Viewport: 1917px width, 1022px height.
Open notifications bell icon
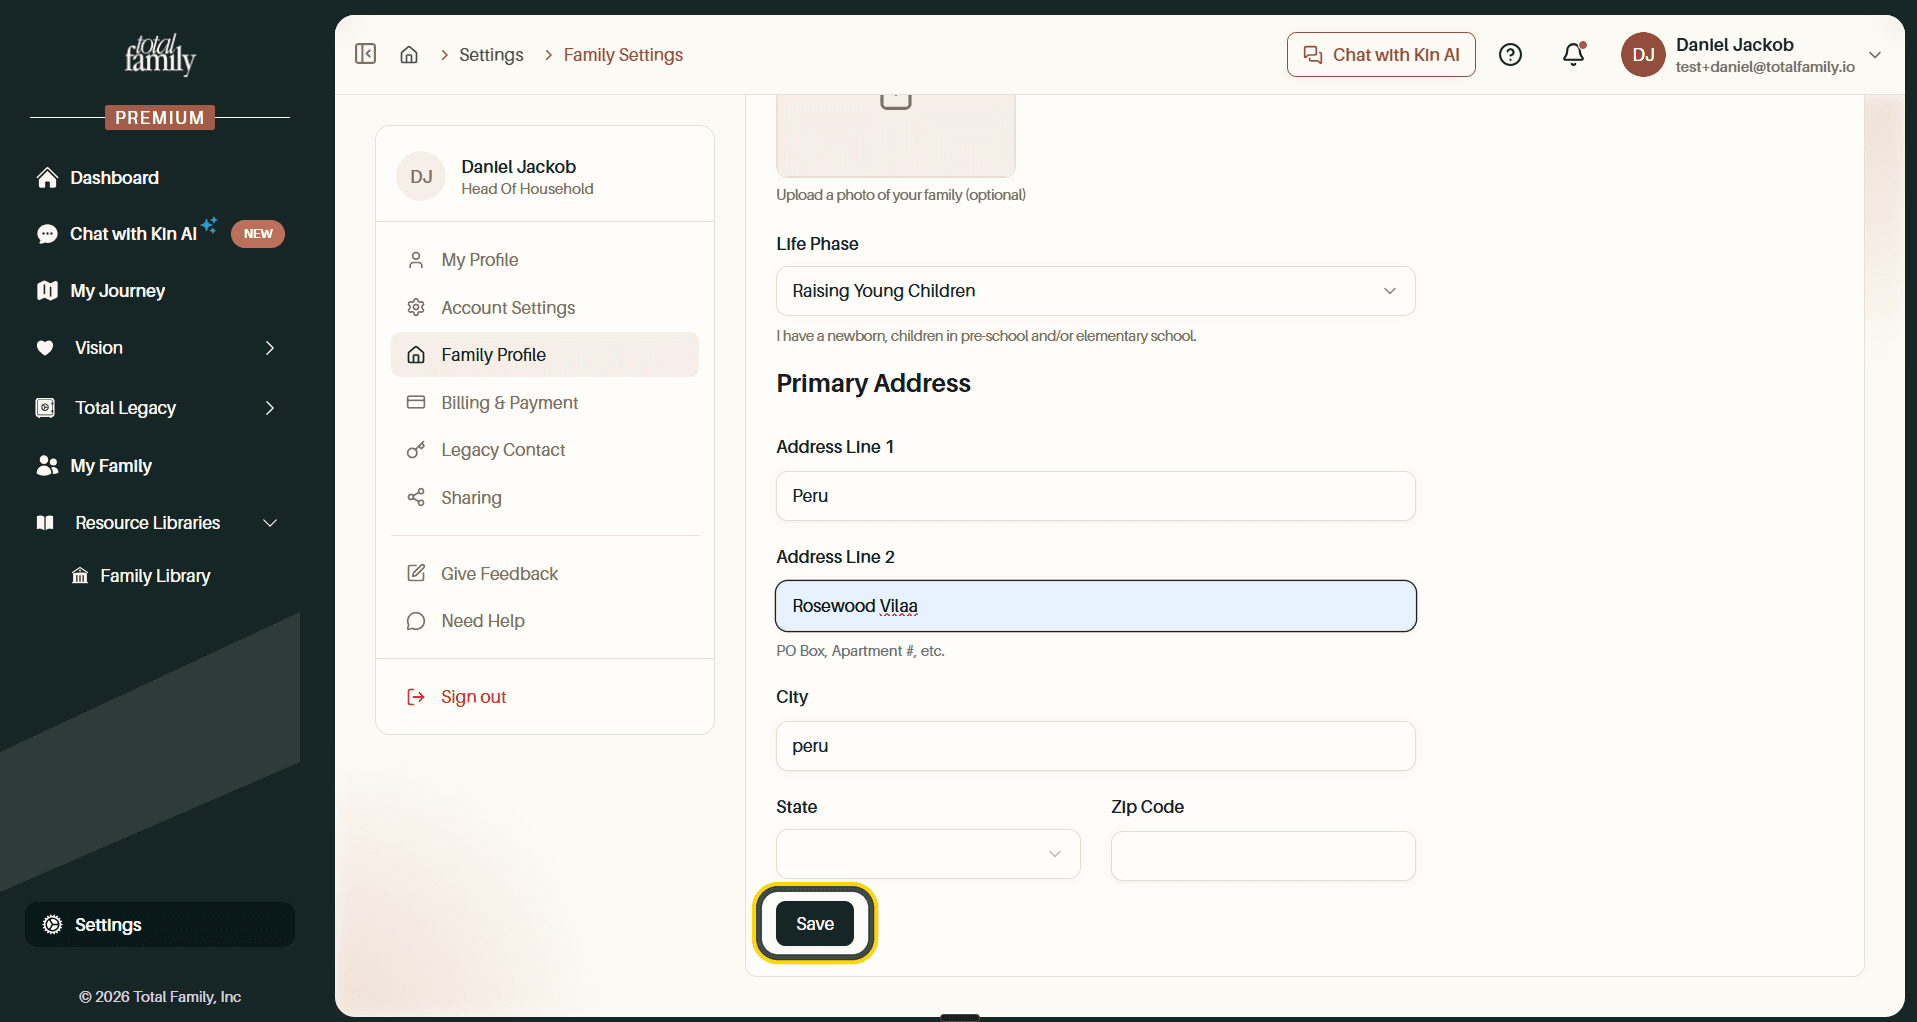click(x=1574, y=54)
